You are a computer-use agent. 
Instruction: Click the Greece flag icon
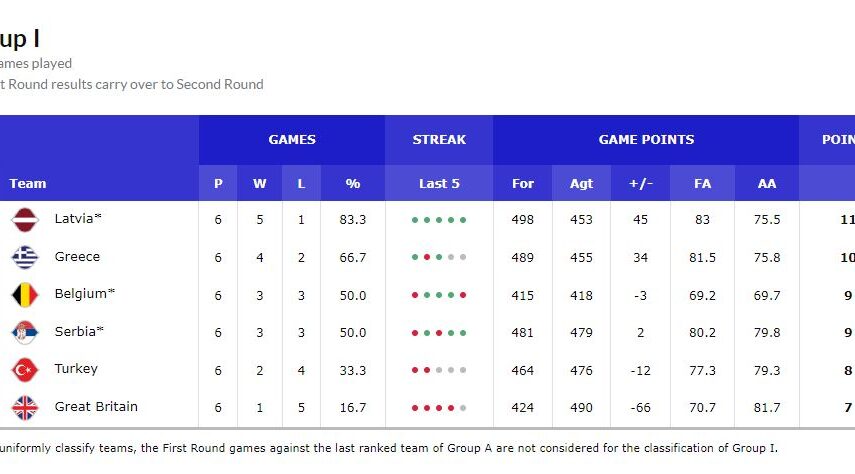click(25, 258)
